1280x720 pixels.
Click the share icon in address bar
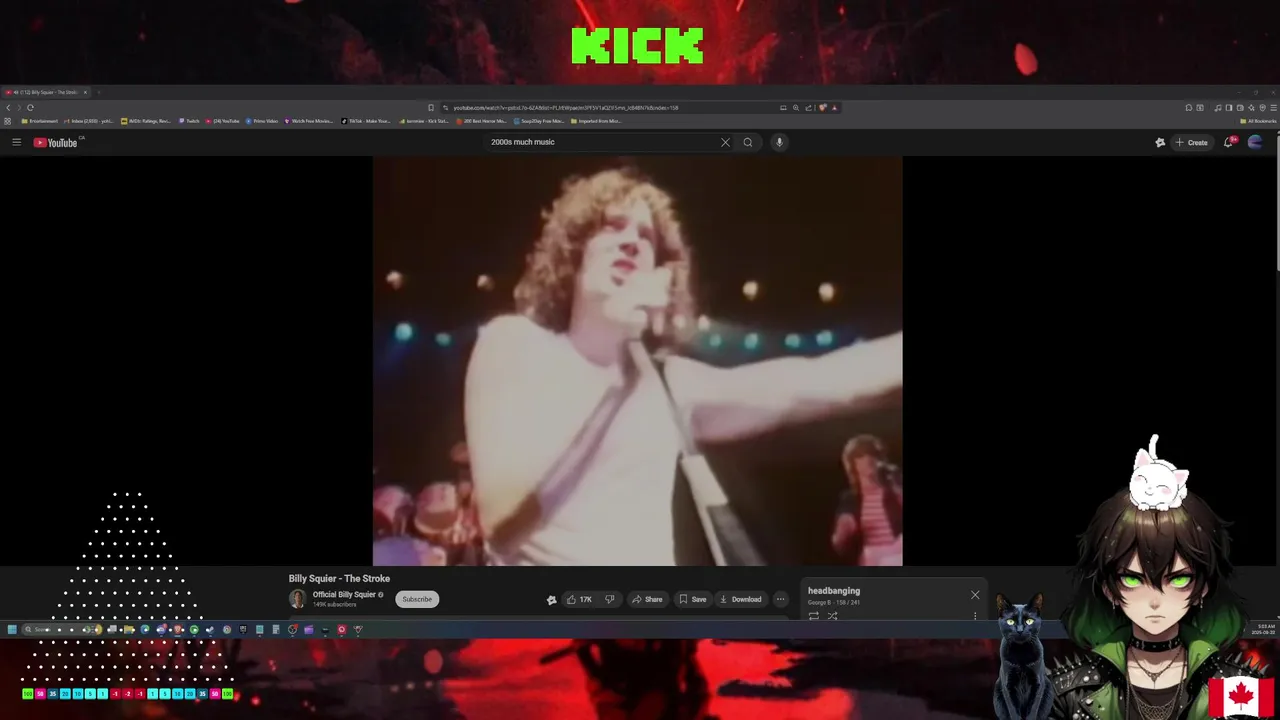(x=808, y=107)
